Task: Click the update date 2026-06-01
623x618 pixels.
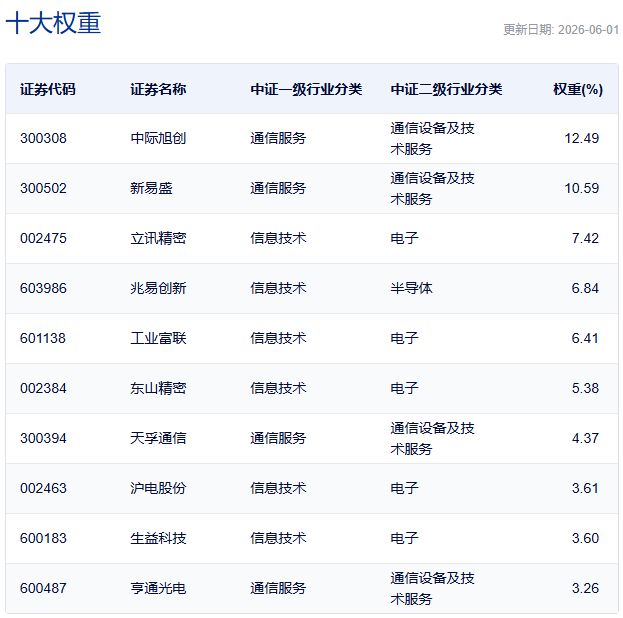Action: click(x=588, y=30)
